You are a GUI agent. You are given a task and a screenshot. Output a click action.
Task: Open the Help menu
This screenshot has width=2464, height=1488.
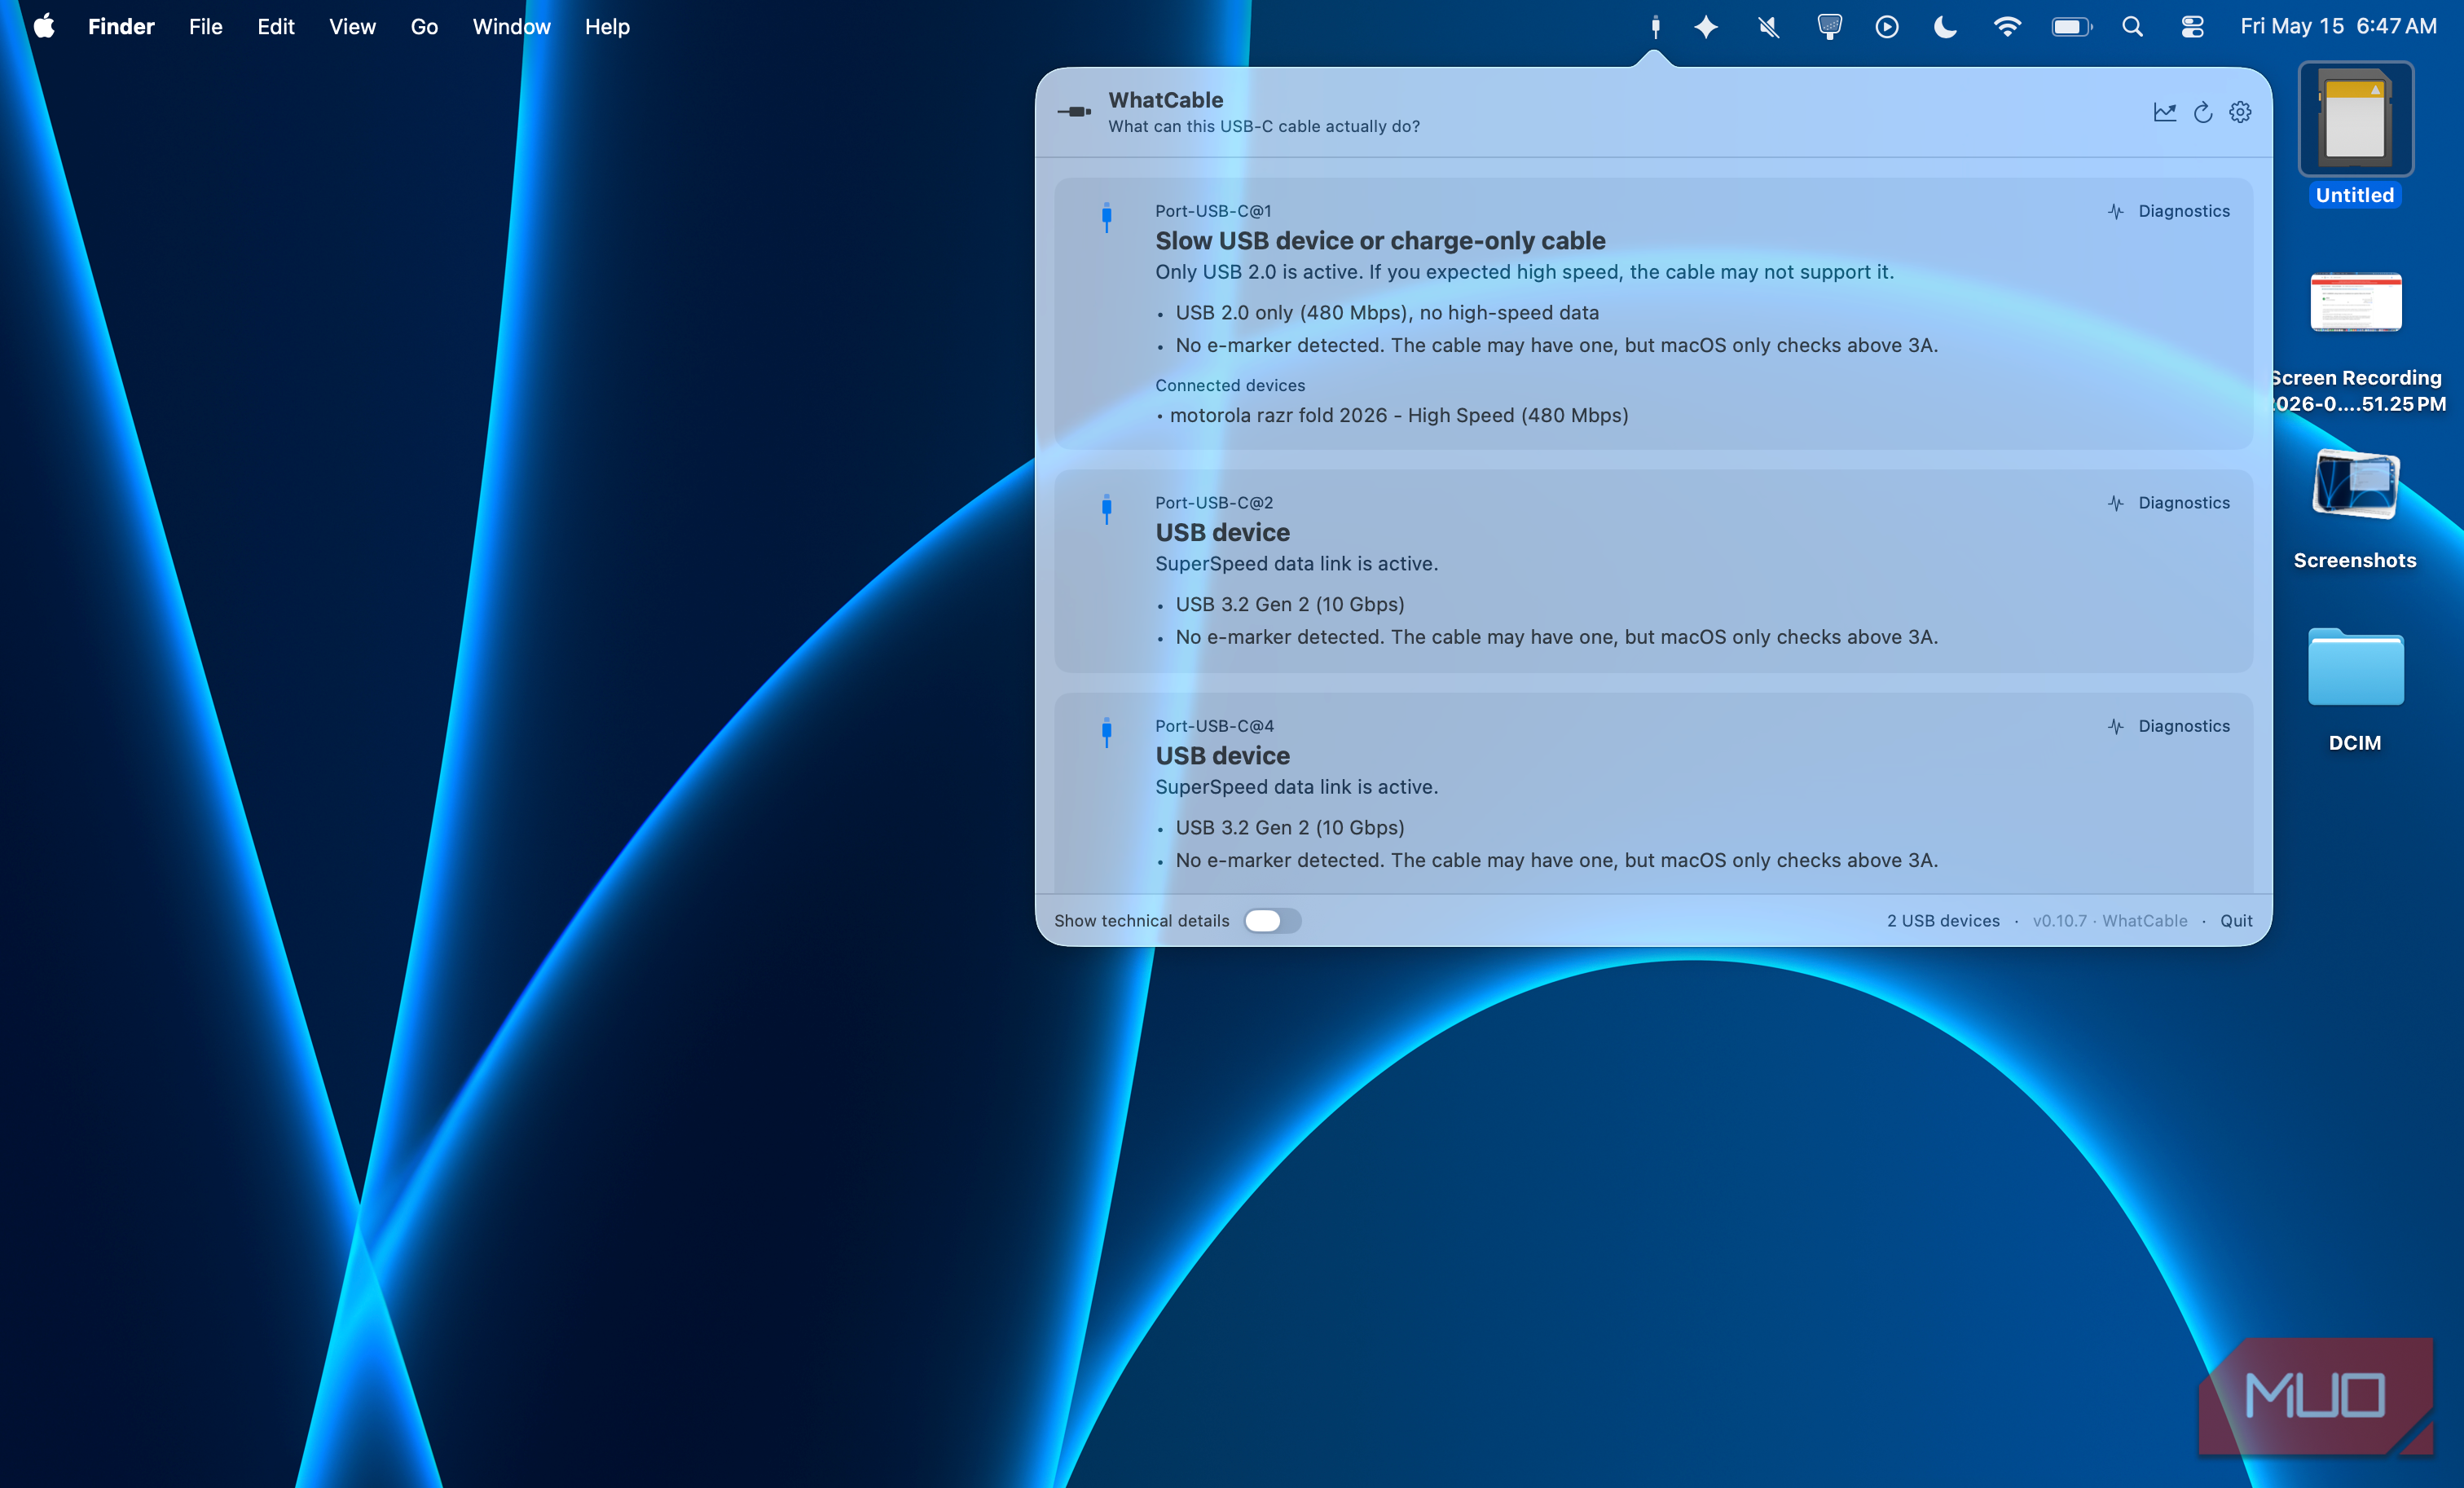coord(607,27)
